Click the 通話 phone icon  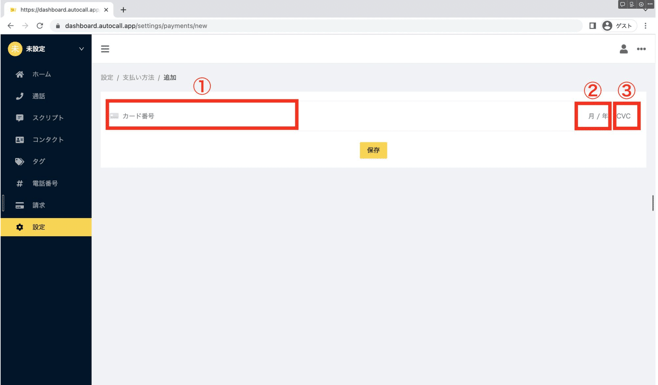point(19,96)
